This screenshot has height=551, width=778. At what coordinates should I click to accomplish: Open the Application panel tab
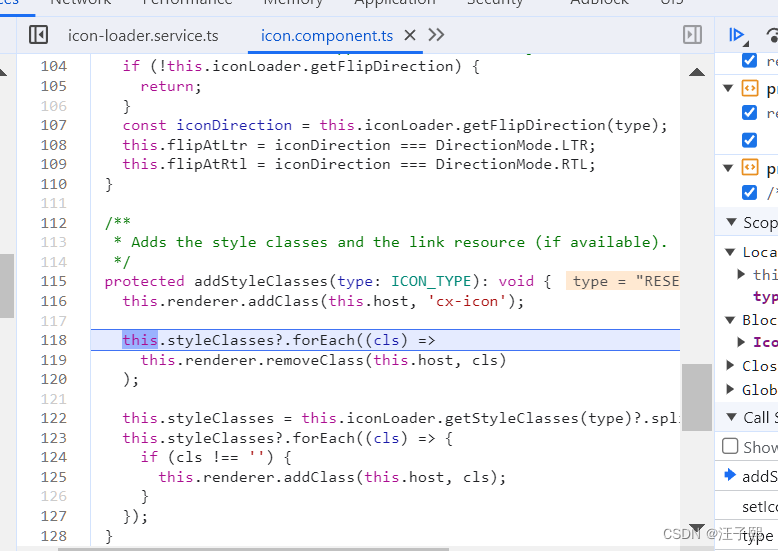click(x=394, y=2)
